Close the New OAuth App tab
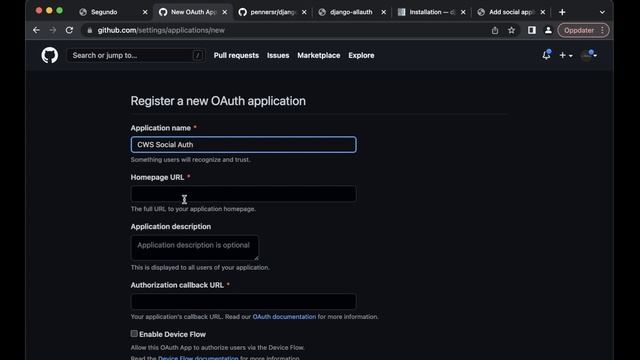The height and width of the screenshot is (360, 640). pos(224,12)
